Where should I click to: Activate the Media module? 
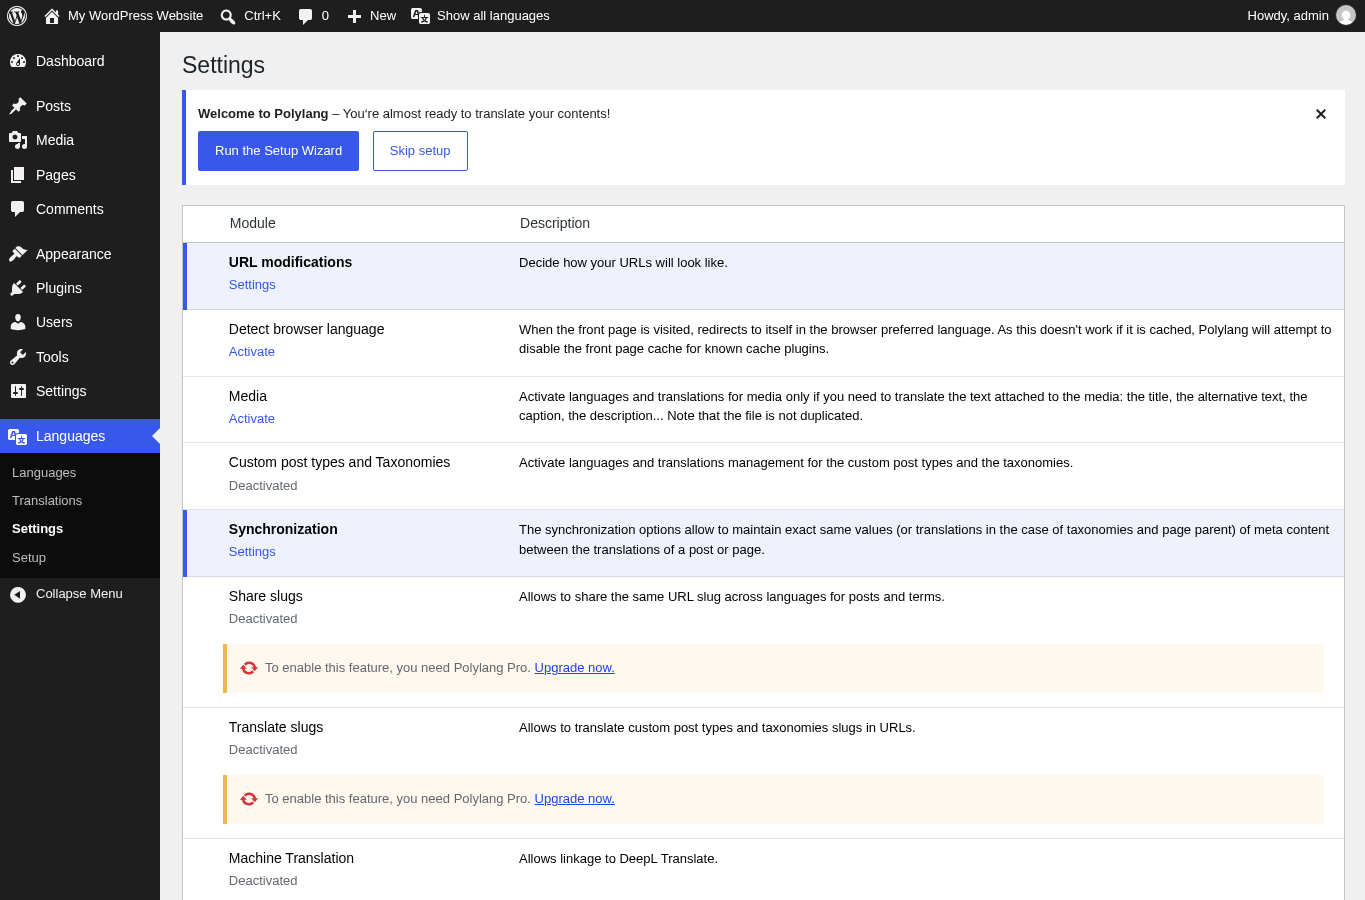coord(252,419)
